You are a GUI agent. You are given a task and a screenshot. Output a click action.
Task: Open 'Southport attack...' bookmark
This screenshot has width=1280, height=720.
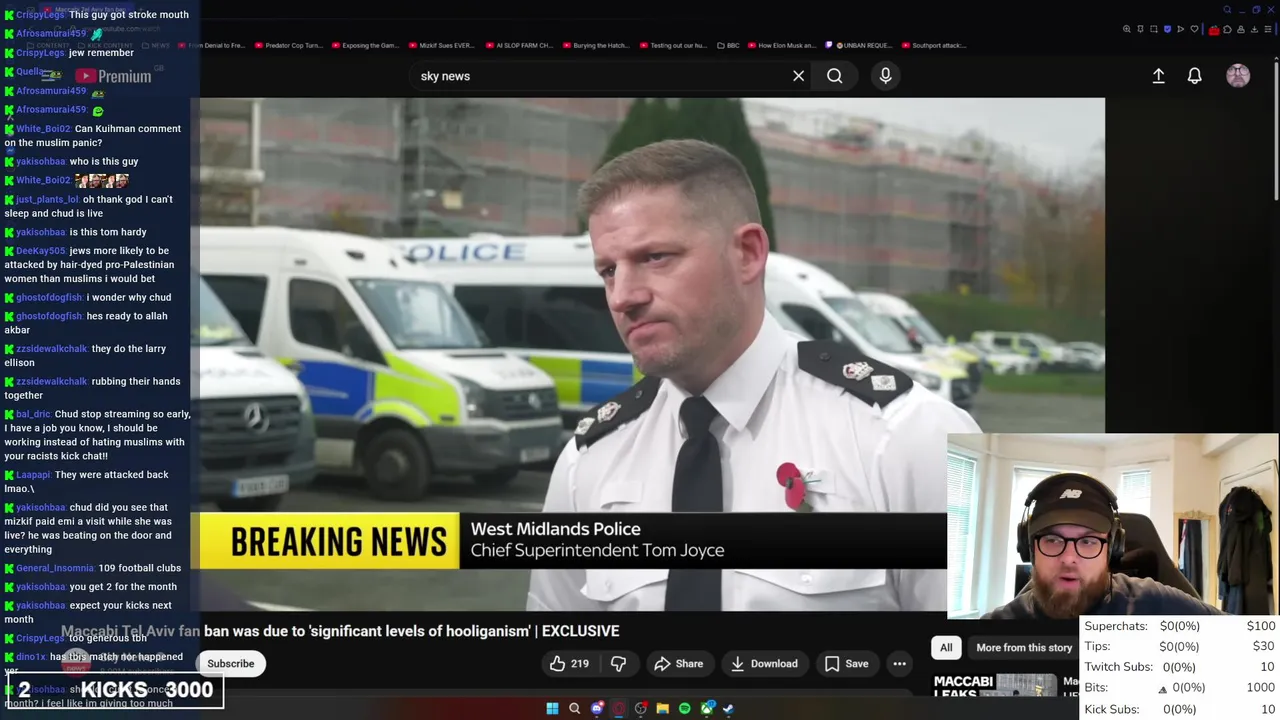point(934,45)
